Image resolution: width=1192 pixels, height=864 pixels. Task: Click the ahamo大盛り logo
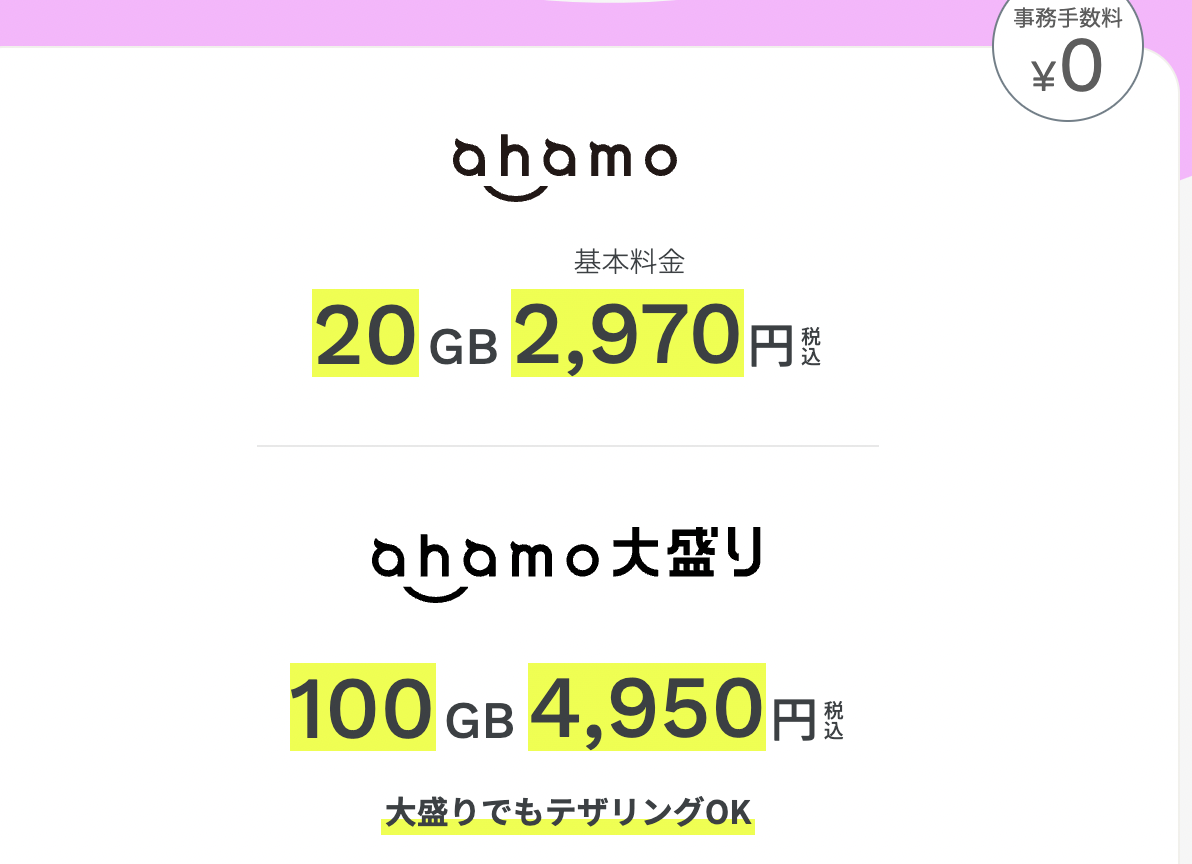point(567,563)
